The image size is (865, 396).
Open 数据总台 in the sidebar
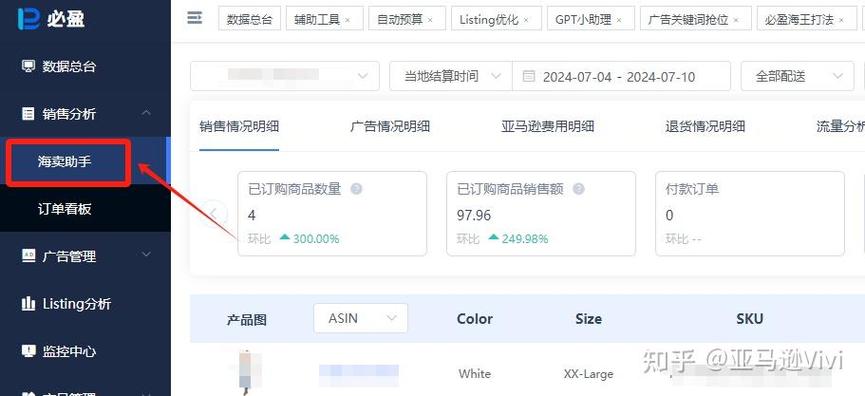pyautogui.click(x=70, y=67)
